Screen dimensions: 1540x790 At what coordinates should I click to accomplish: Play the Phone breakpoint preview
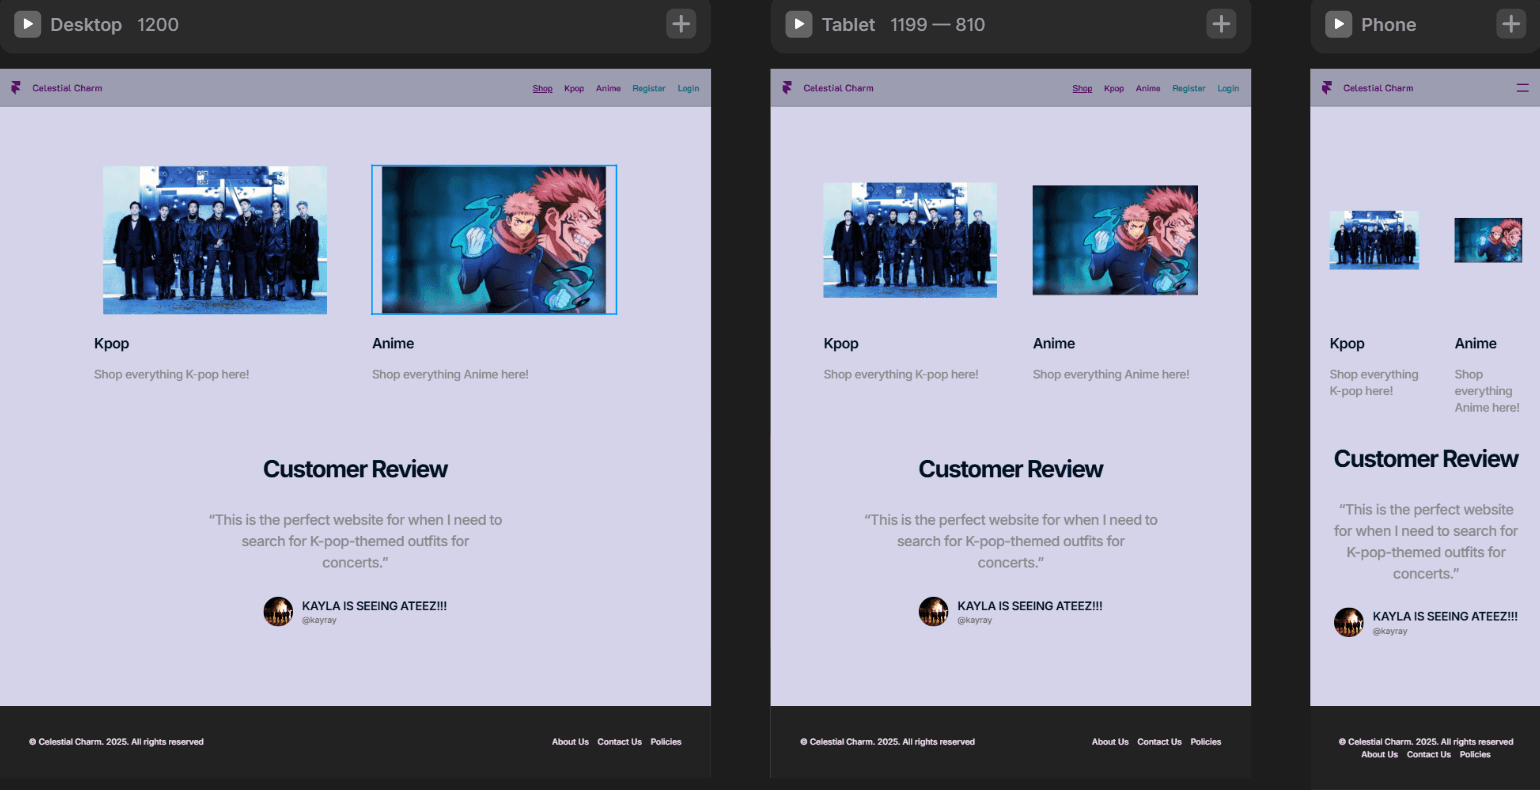(1338, 24)
